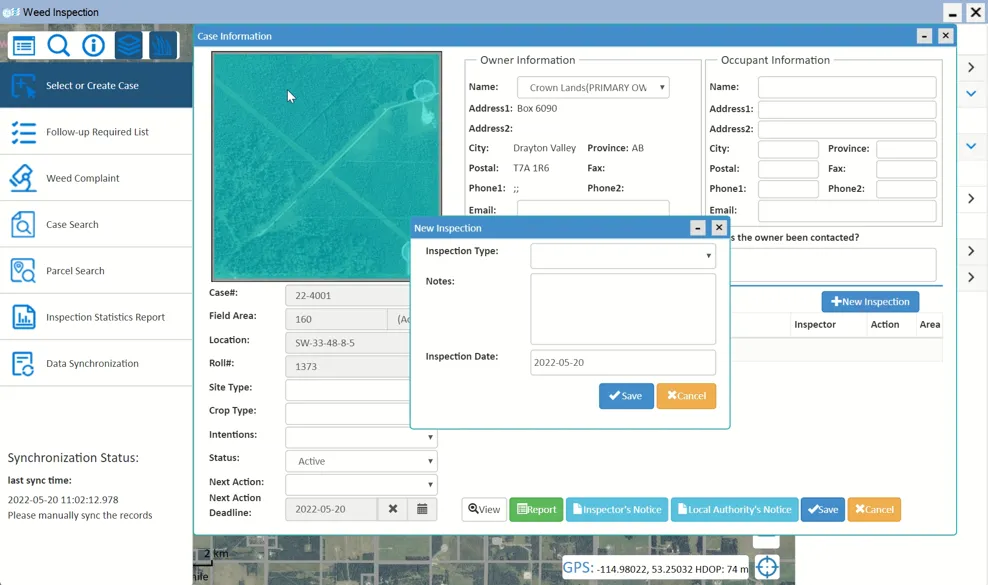The height and width of the screenshot is (585, 988).
Task: Close the Case Information window
Action: 945,36
